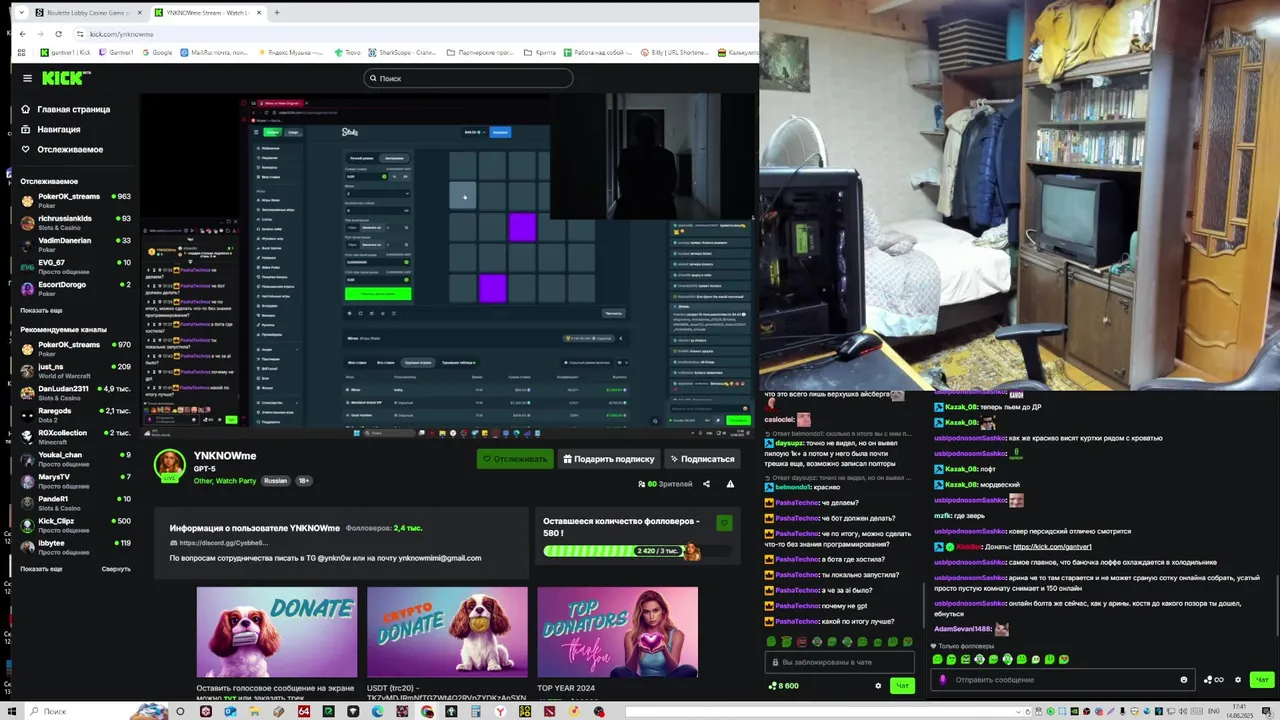
Task: Open the Крипта bookmarks folder
Action: coord(540,52)
